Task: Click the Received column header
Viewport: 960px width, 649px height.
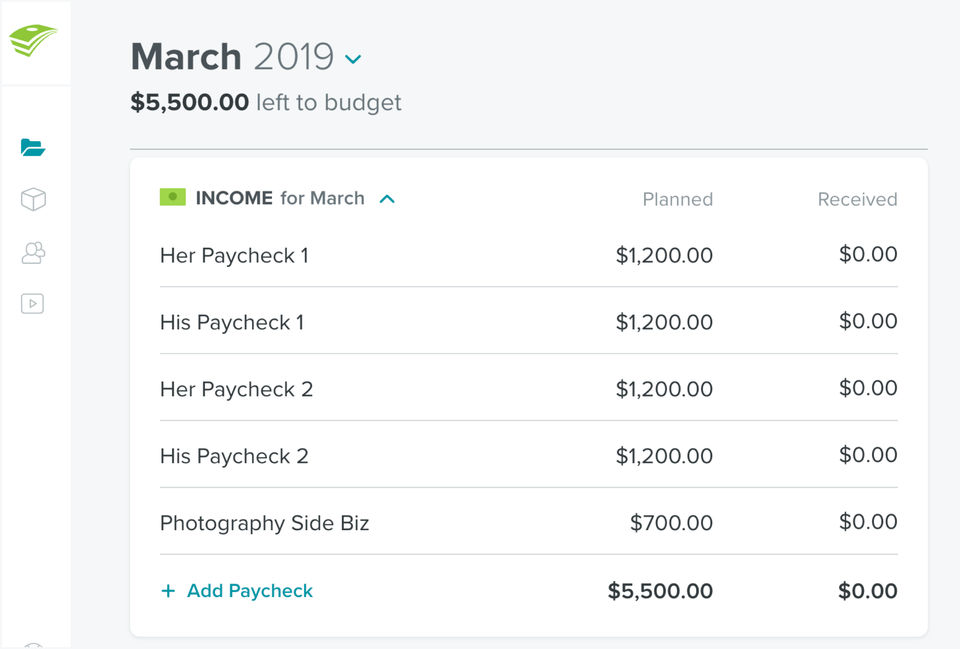Action: click(857, 199)
